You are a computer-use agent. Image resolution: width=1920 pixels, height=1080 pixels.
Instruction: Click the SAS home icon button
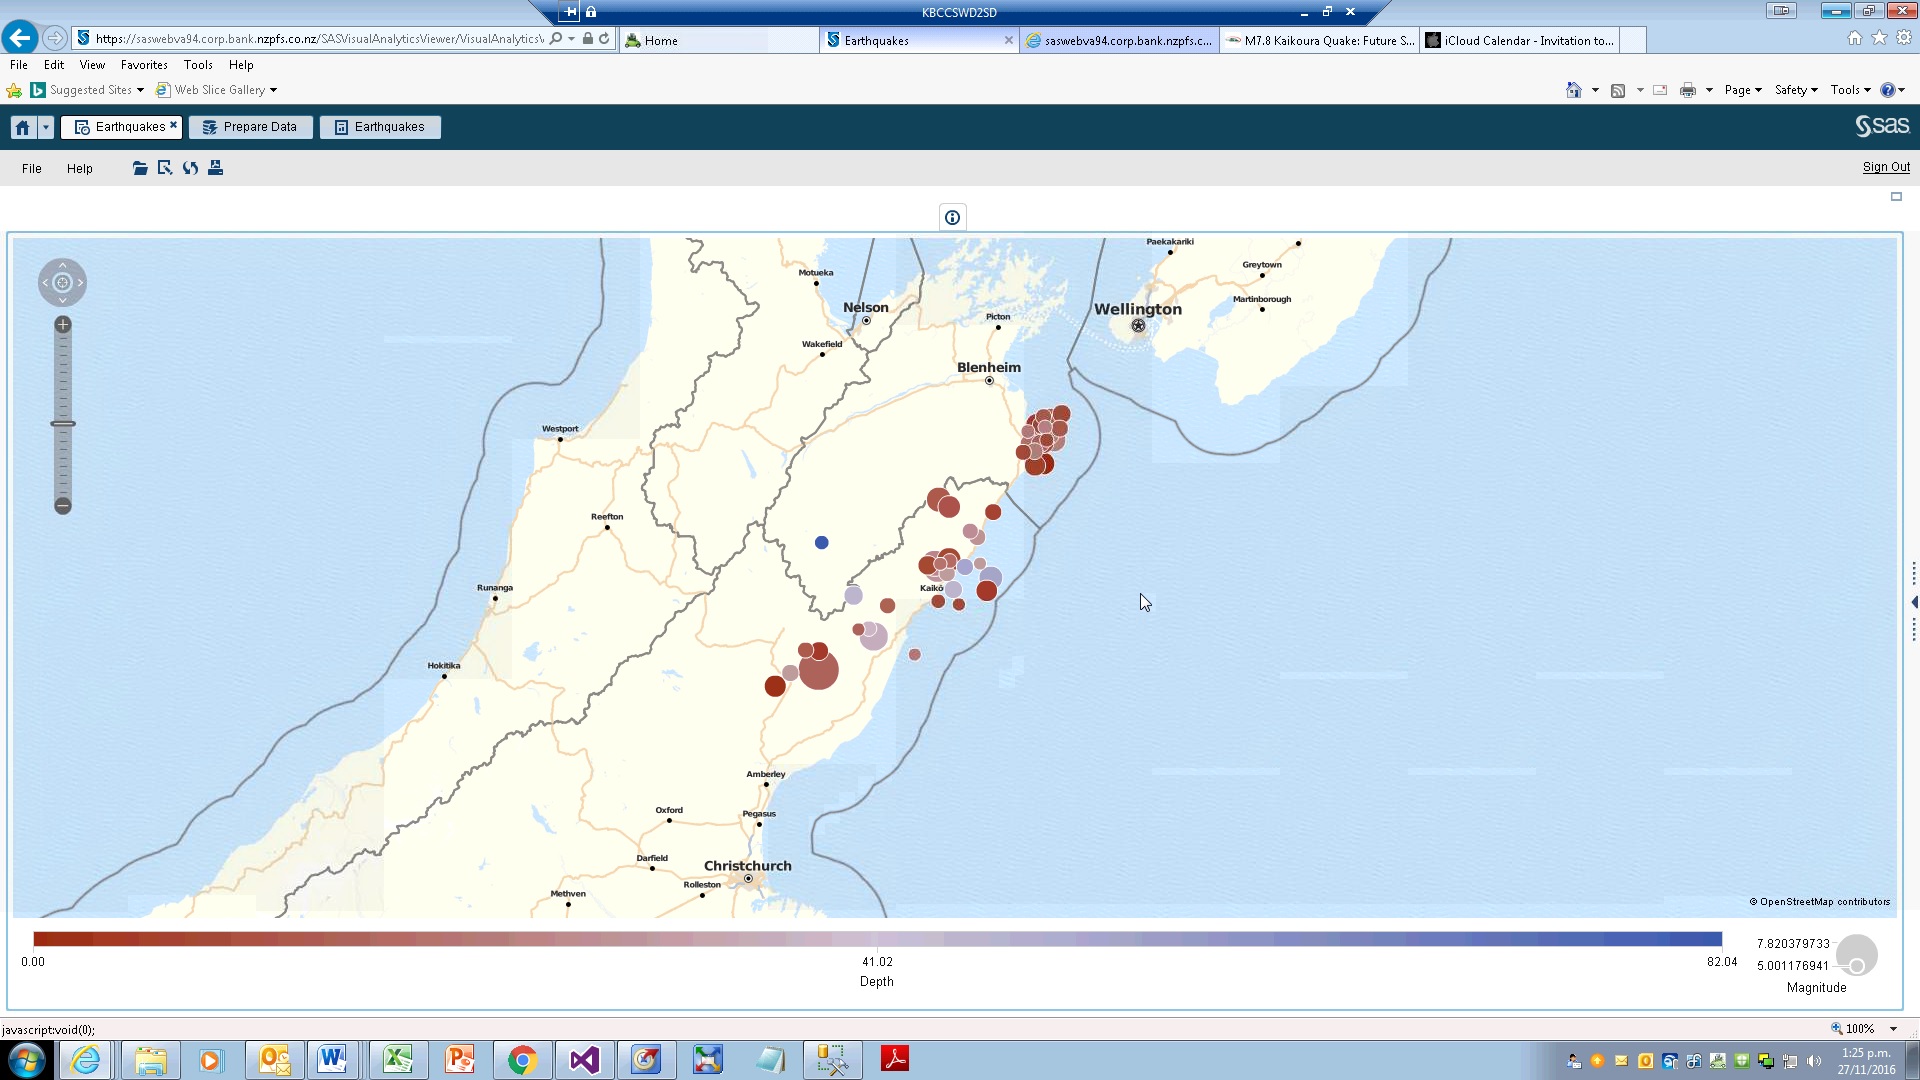coord(23,127)
